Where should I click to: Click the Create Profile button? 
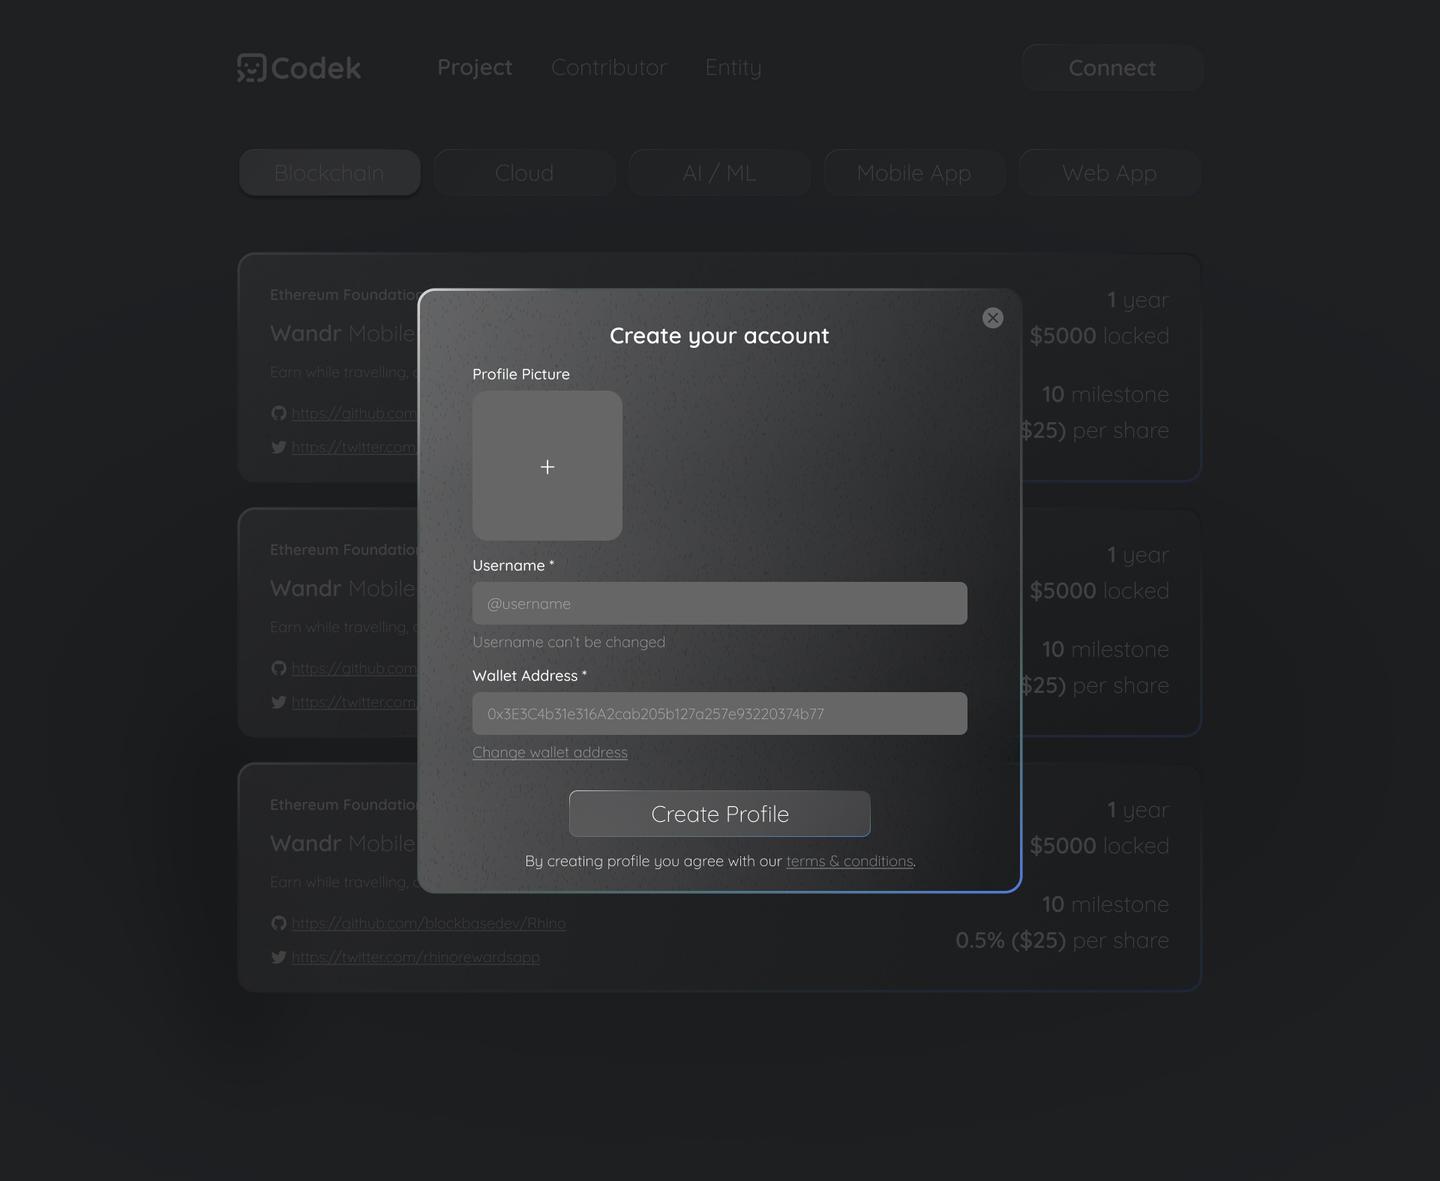click(719, 814)
